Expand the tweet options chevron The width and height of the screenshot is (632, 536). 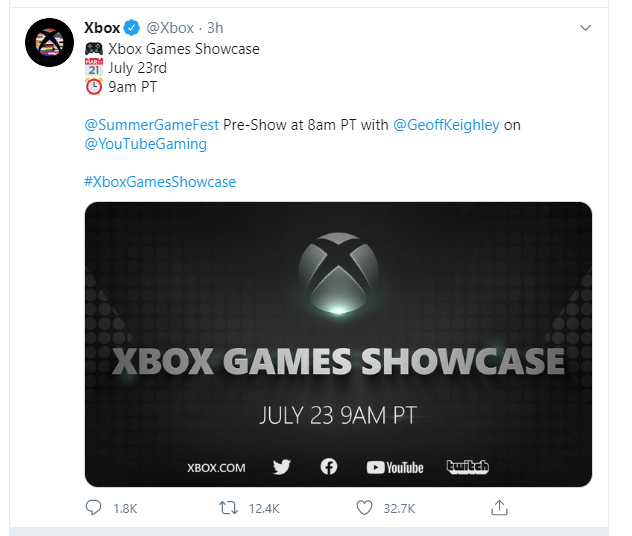(585, 28)
